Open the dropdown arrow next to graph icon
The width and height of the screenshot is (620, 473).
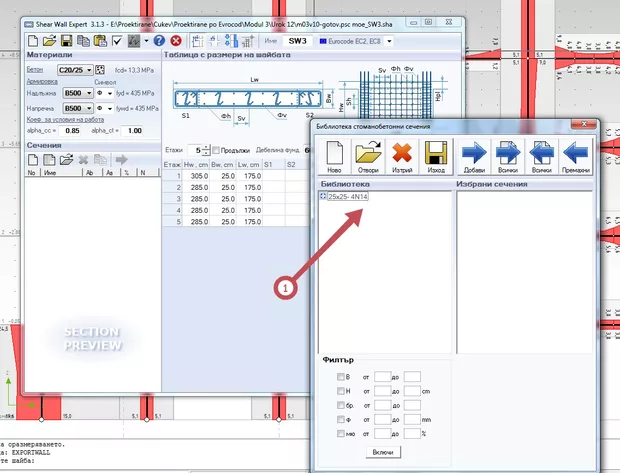[x=146, y=41]
